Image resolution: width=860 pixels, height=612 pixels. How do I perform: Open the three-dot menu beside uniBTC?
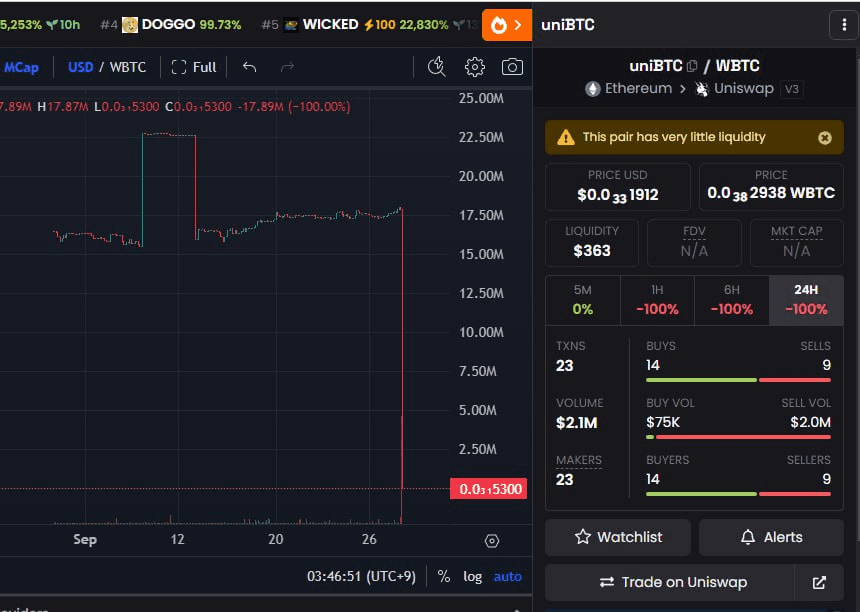[844, 25]
